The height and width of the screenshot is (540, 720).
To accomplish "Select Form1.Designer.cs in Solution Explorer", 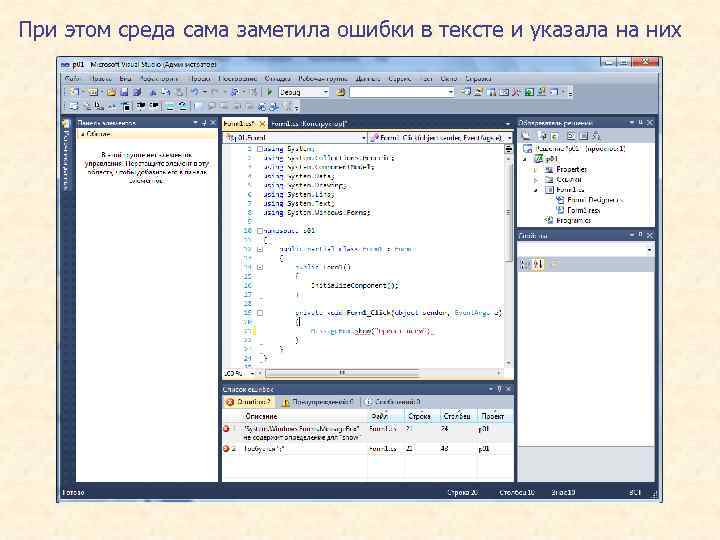I will tap(595, 200).
